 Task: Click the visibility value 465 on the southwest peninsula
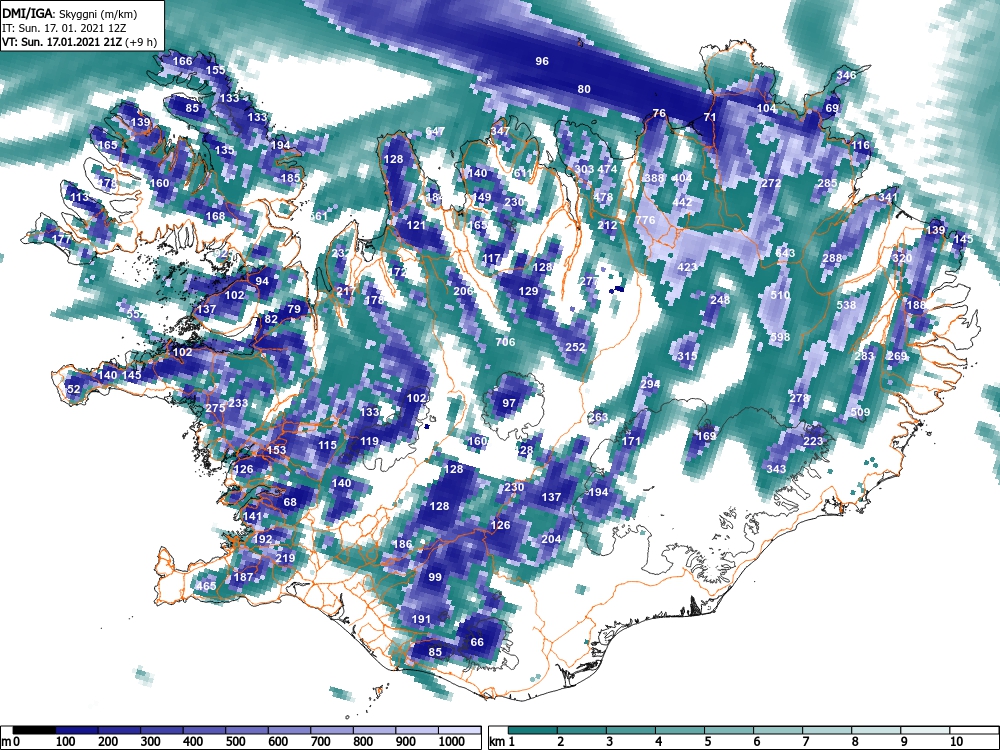206,587
